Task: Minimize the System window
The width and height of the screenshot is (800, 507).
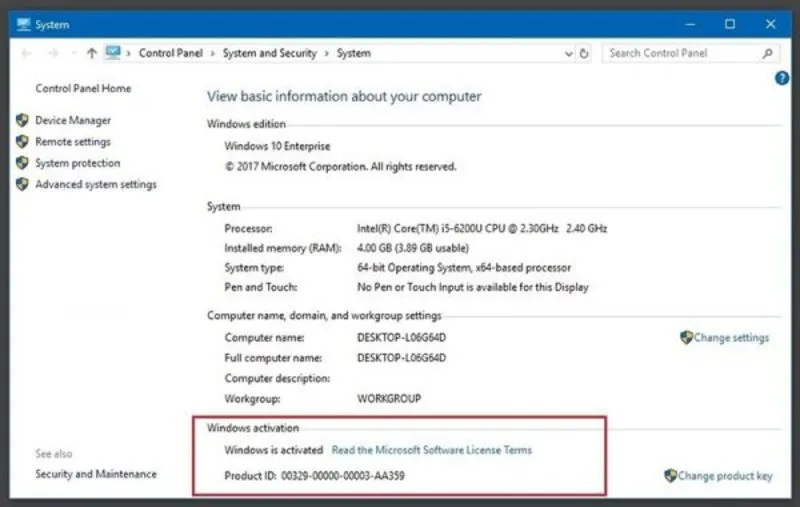Action: point(690,24)
